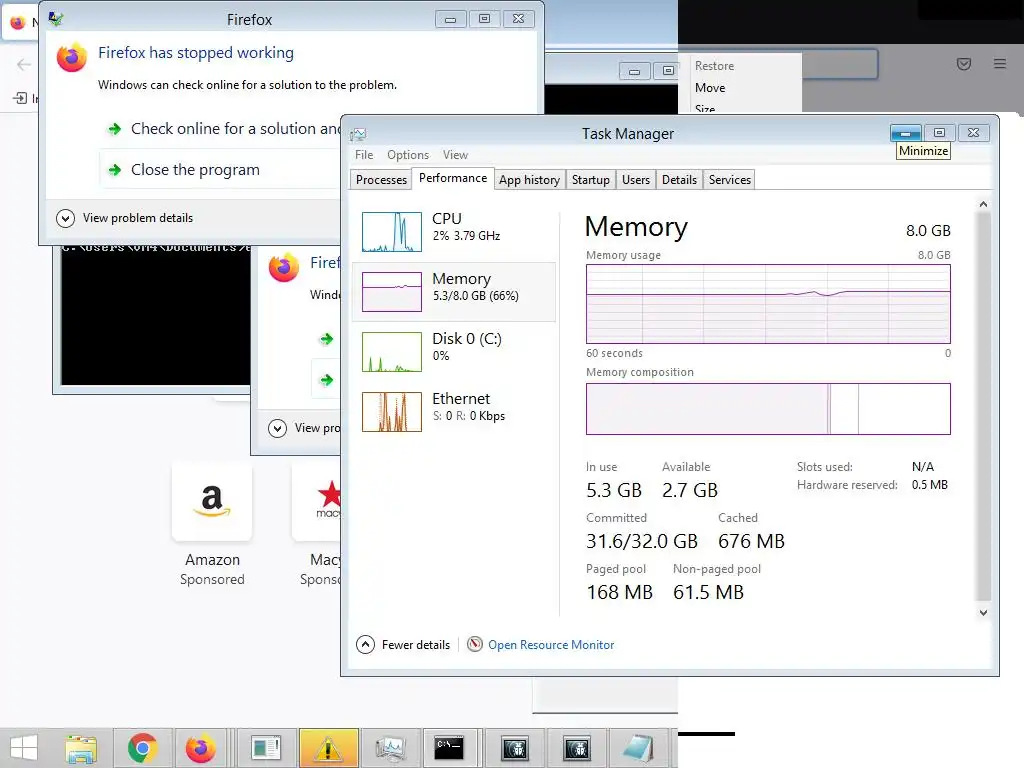This screenshot has width=1024, height=768.
Task: Select the Ethernet graph thumbnail
Action: (x=392, y=412)
